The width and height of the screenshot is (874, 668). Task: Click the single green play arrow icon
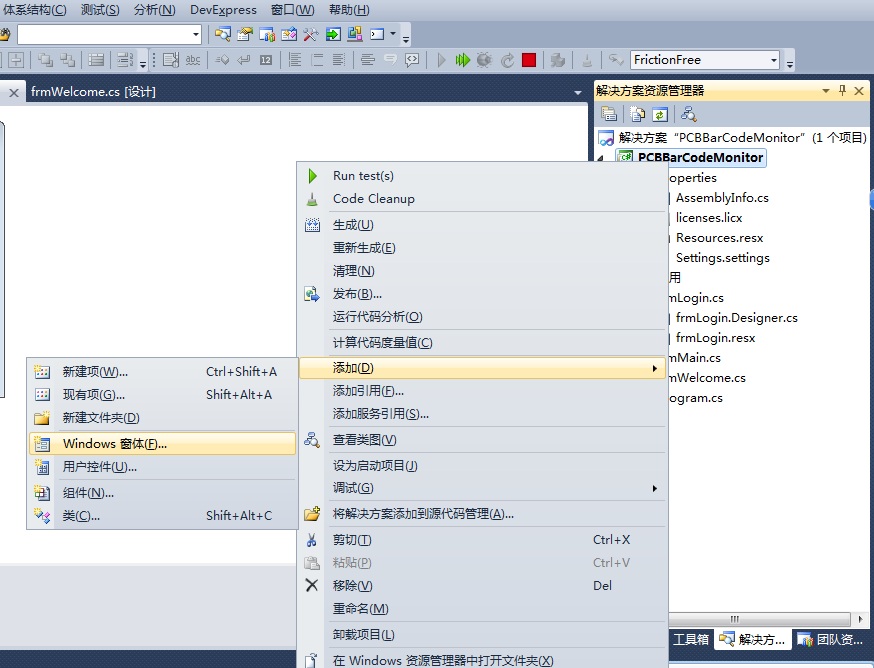[442, 60]
